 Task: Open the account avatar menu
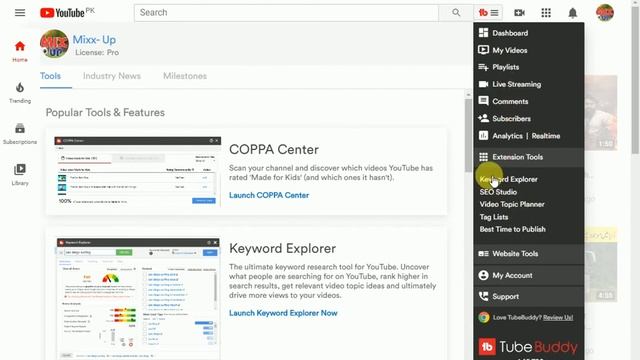click(x=604, y=13)
